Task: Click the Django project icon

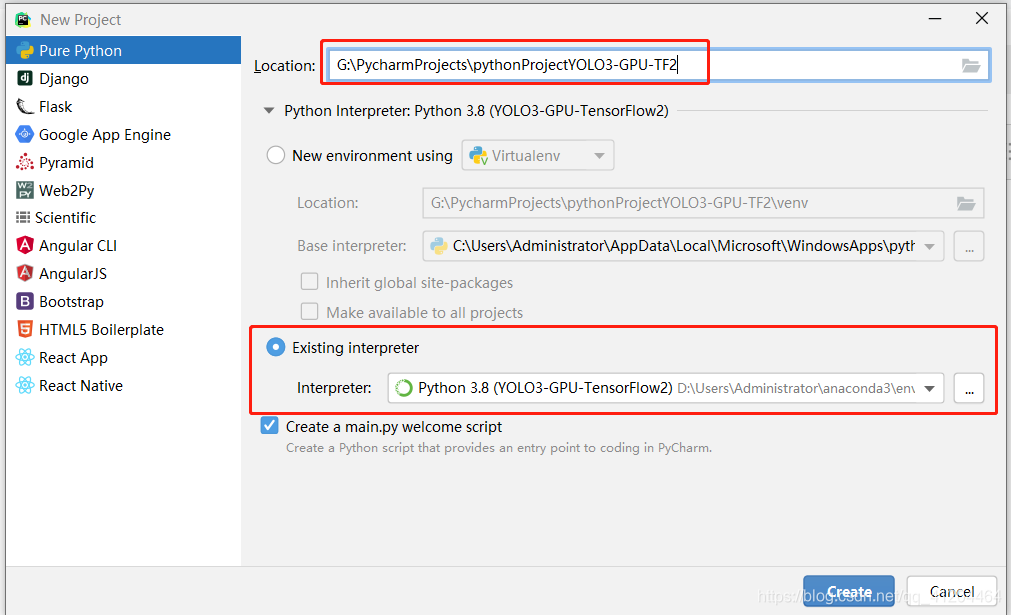Action: click(25, 79)
